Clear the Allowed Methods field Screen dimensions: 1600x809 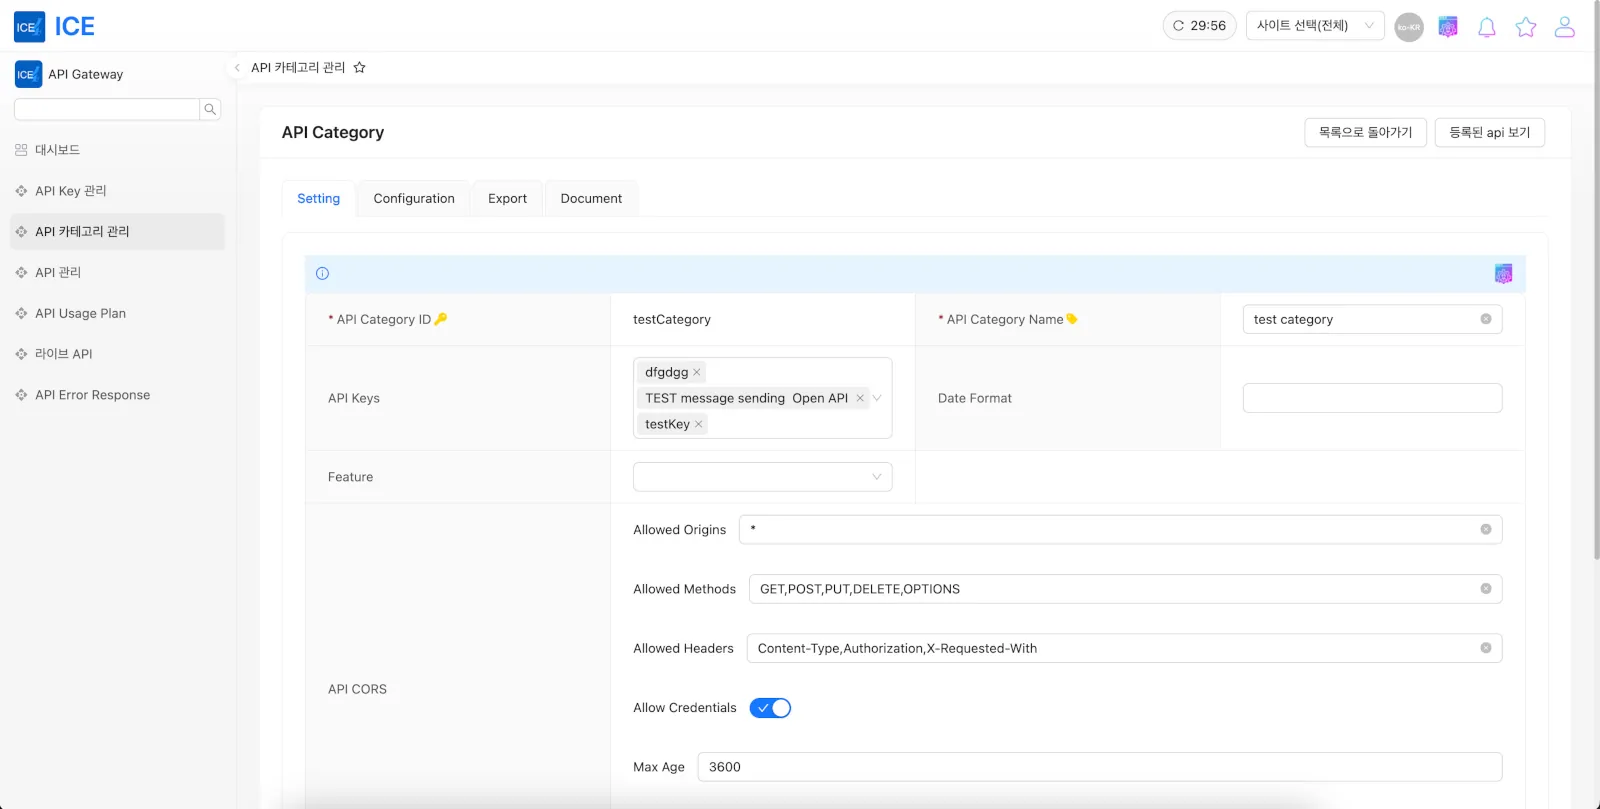1485,589
